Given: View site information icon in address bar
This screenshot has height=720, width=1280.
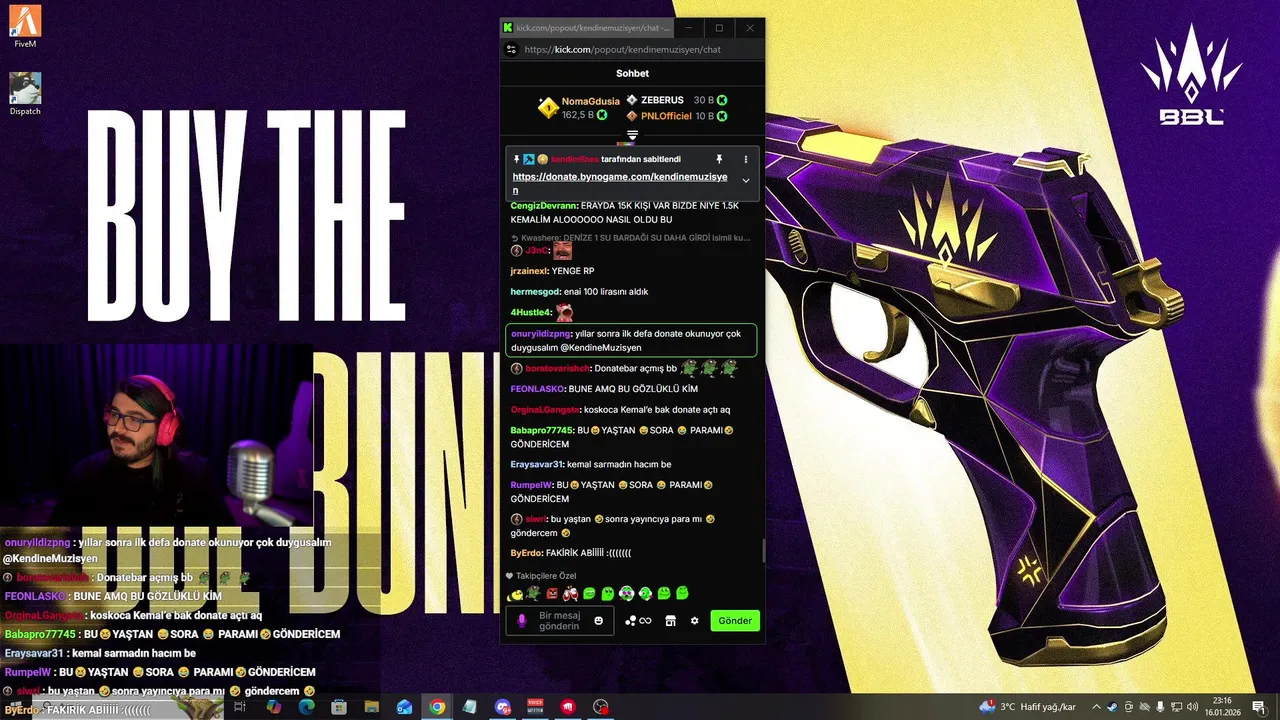Looking at the screenshot, I should 511,49.
